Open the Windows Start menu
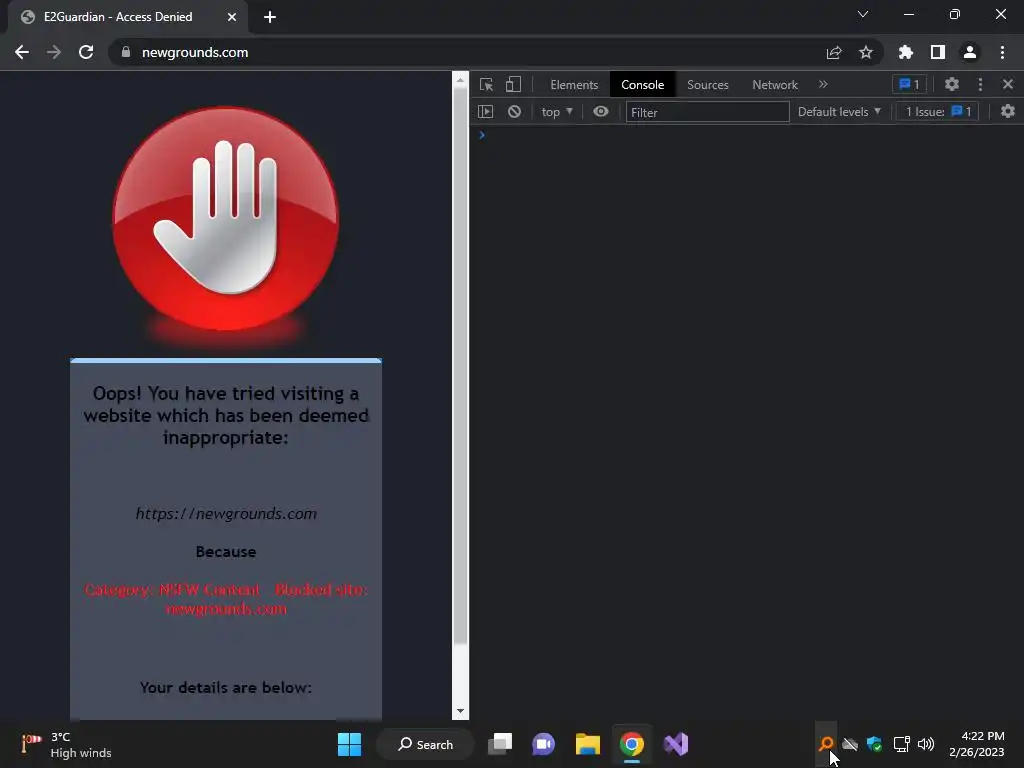Viewport: 1024px width, 768px height. (x=349, y=744)
